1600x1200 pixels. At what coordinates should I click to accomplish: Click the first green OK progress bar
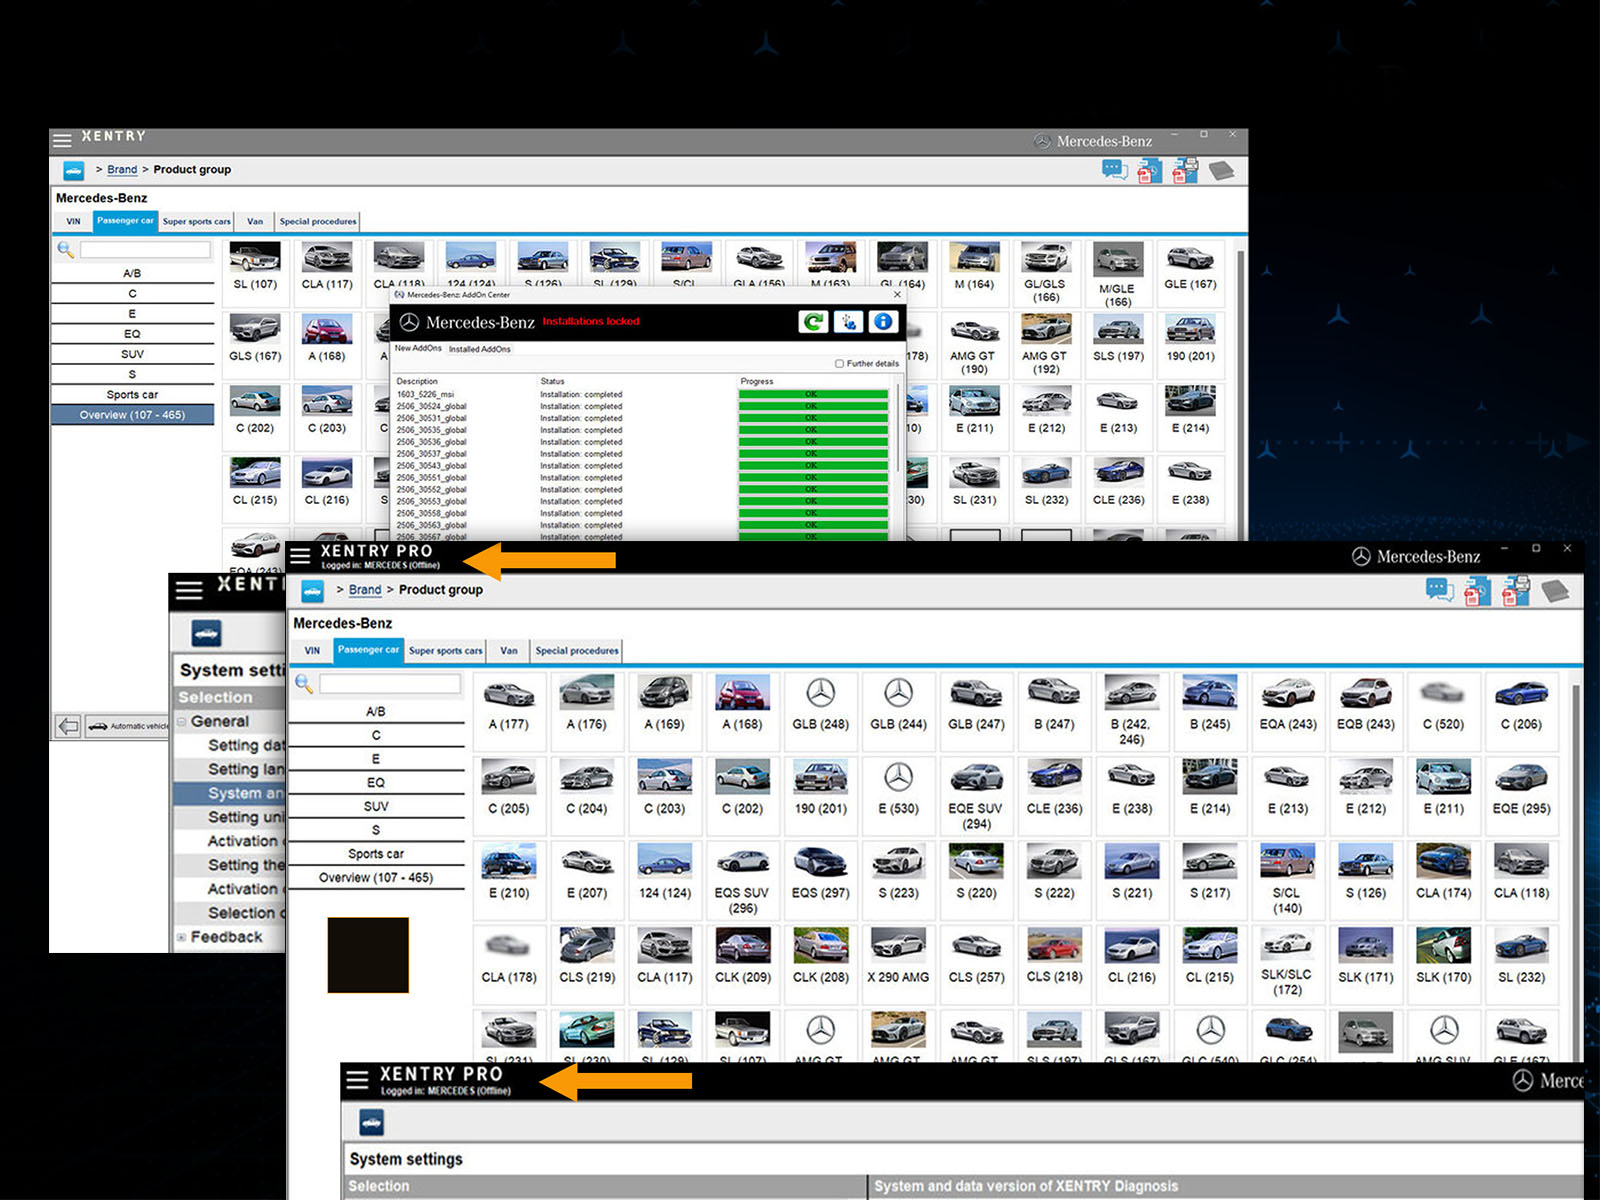(812, 394)
